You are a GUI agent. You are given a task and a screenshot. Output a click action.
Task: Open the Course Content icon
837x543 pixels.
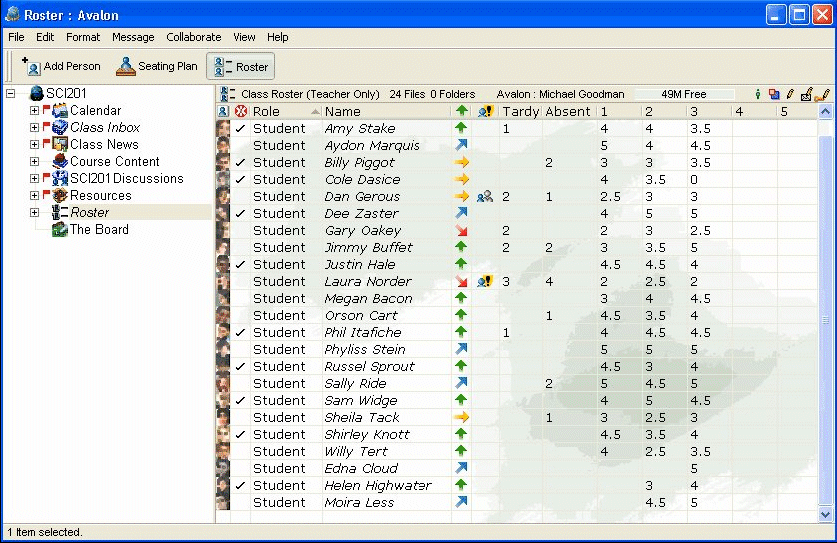coord(60,162)
